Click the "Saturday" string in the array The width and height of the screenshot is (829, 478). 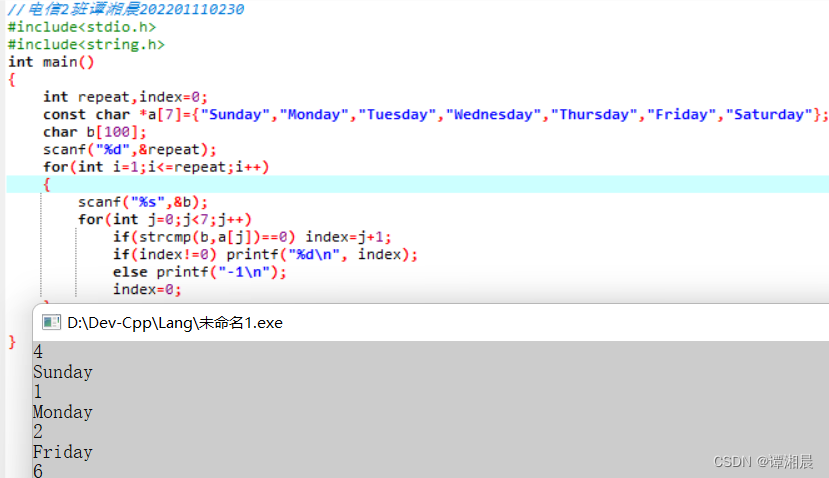769,114
